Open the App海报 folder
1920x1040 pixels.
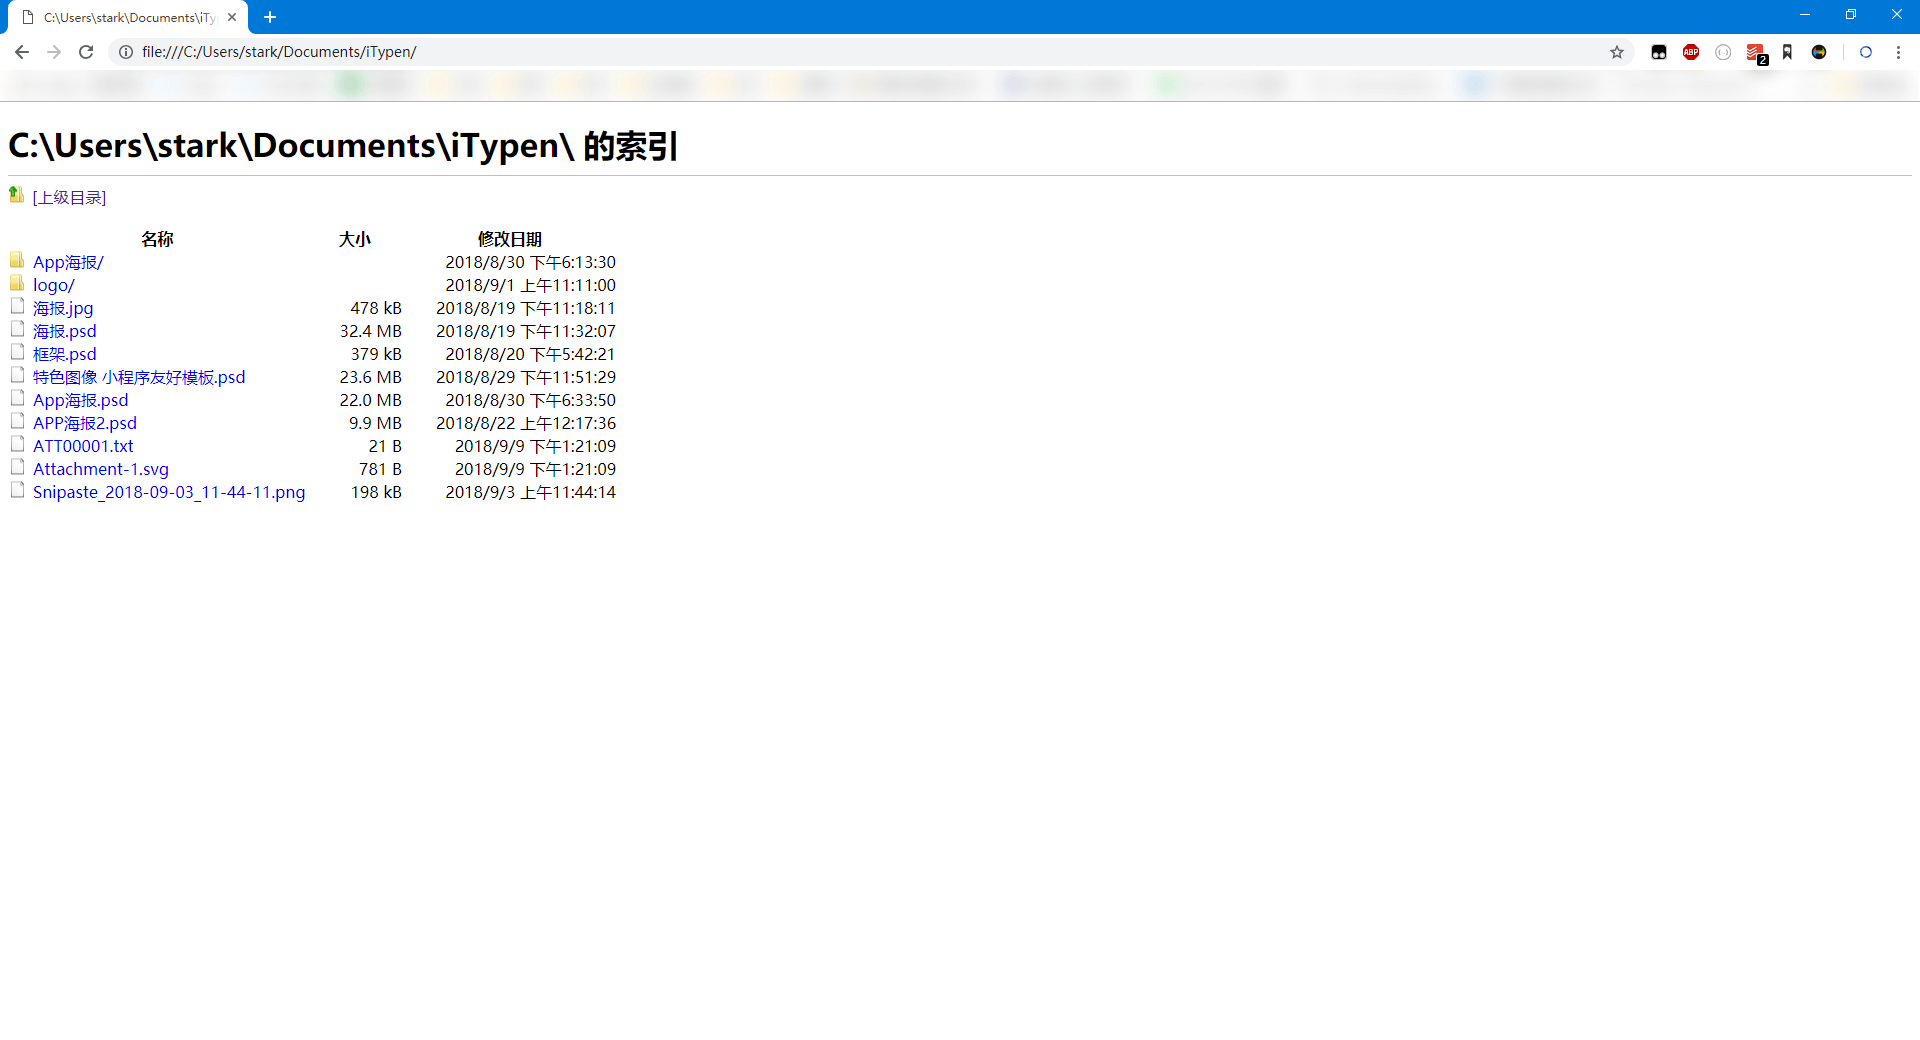(68, 262)
